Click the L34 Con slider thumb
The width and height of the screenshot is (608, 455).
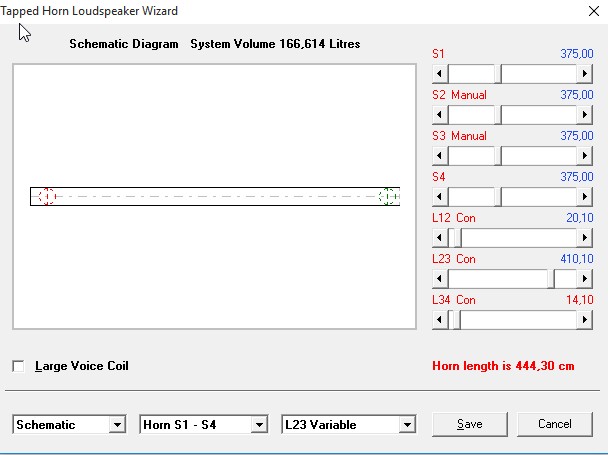pyautogui.click(x=457, y=320)
